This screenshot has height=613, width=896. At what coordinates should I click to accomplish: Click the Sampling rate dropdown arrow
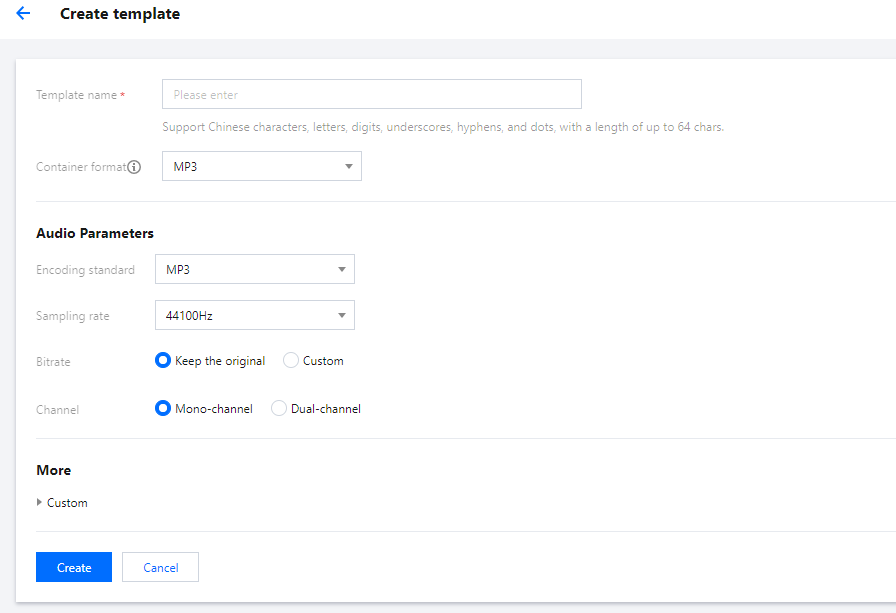pyautogui.click(x=341, y=316)
